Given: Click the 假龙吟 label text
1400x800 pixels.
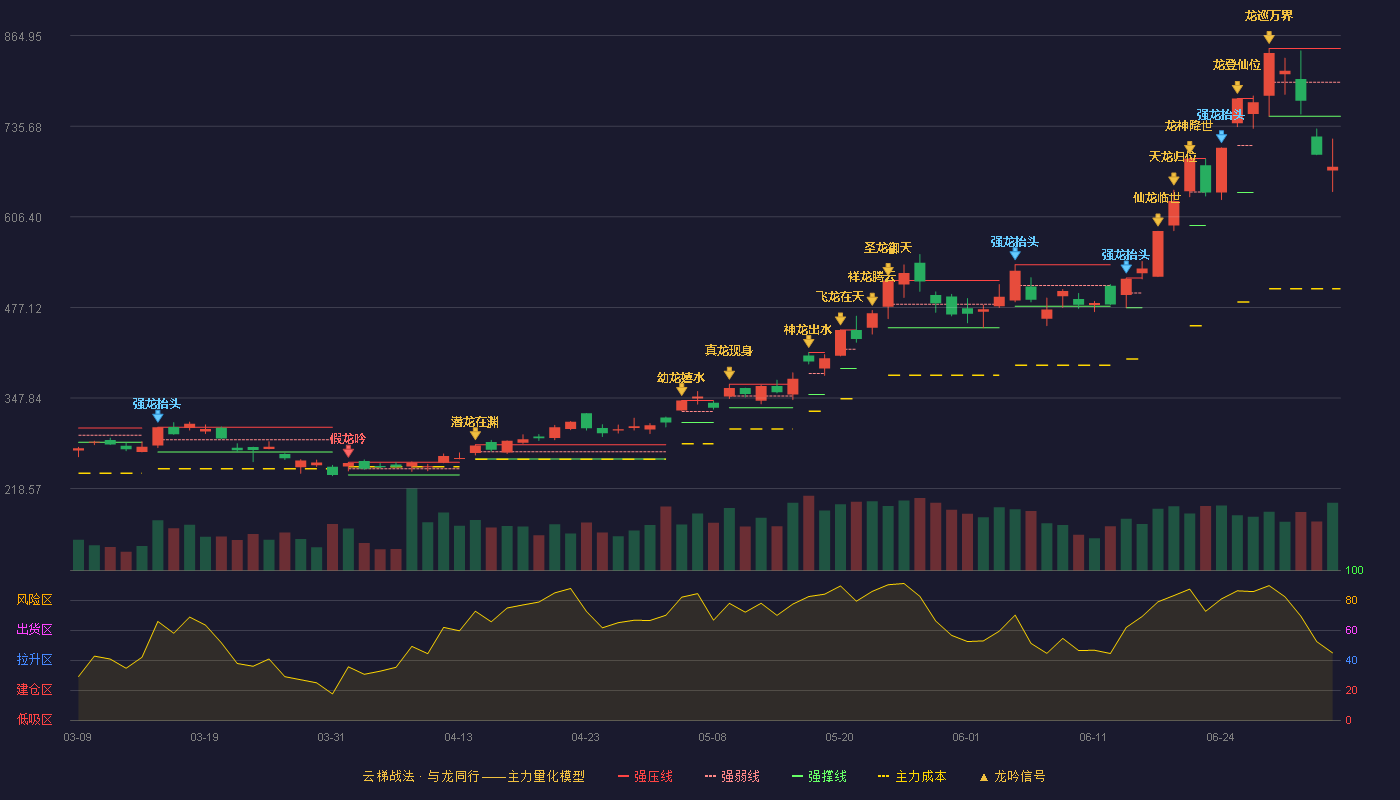Looking at the screenshot, I should pos(348,438).
